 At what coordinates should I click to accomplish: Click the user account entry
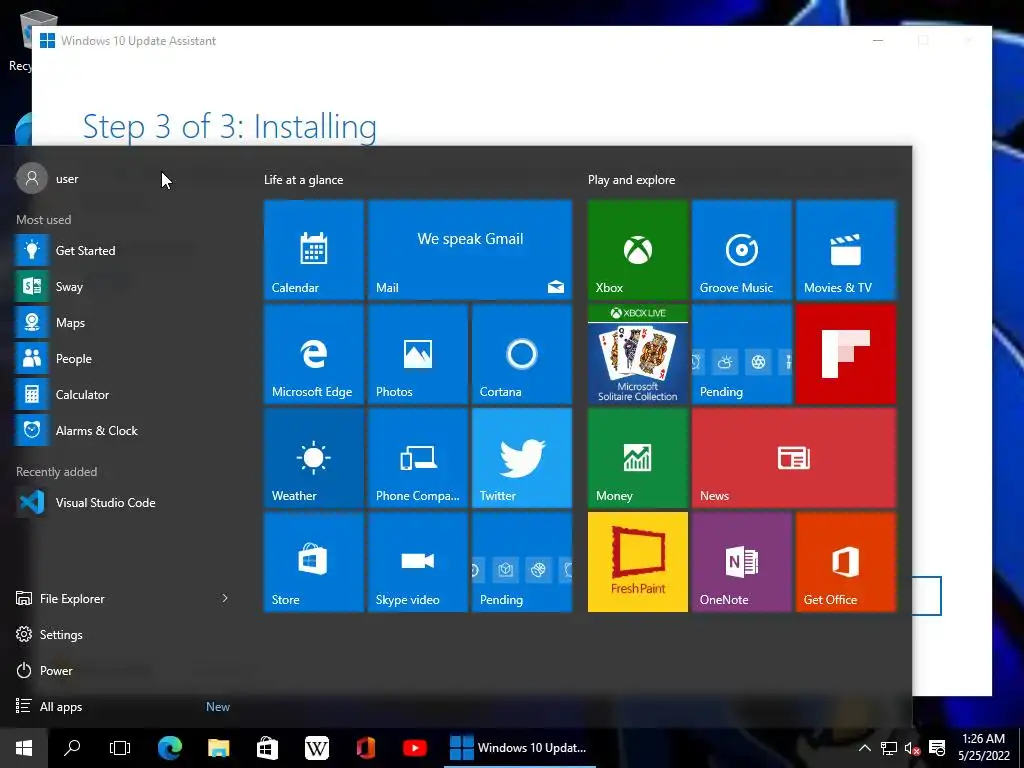pyautogui.click(x=48, y=178)
